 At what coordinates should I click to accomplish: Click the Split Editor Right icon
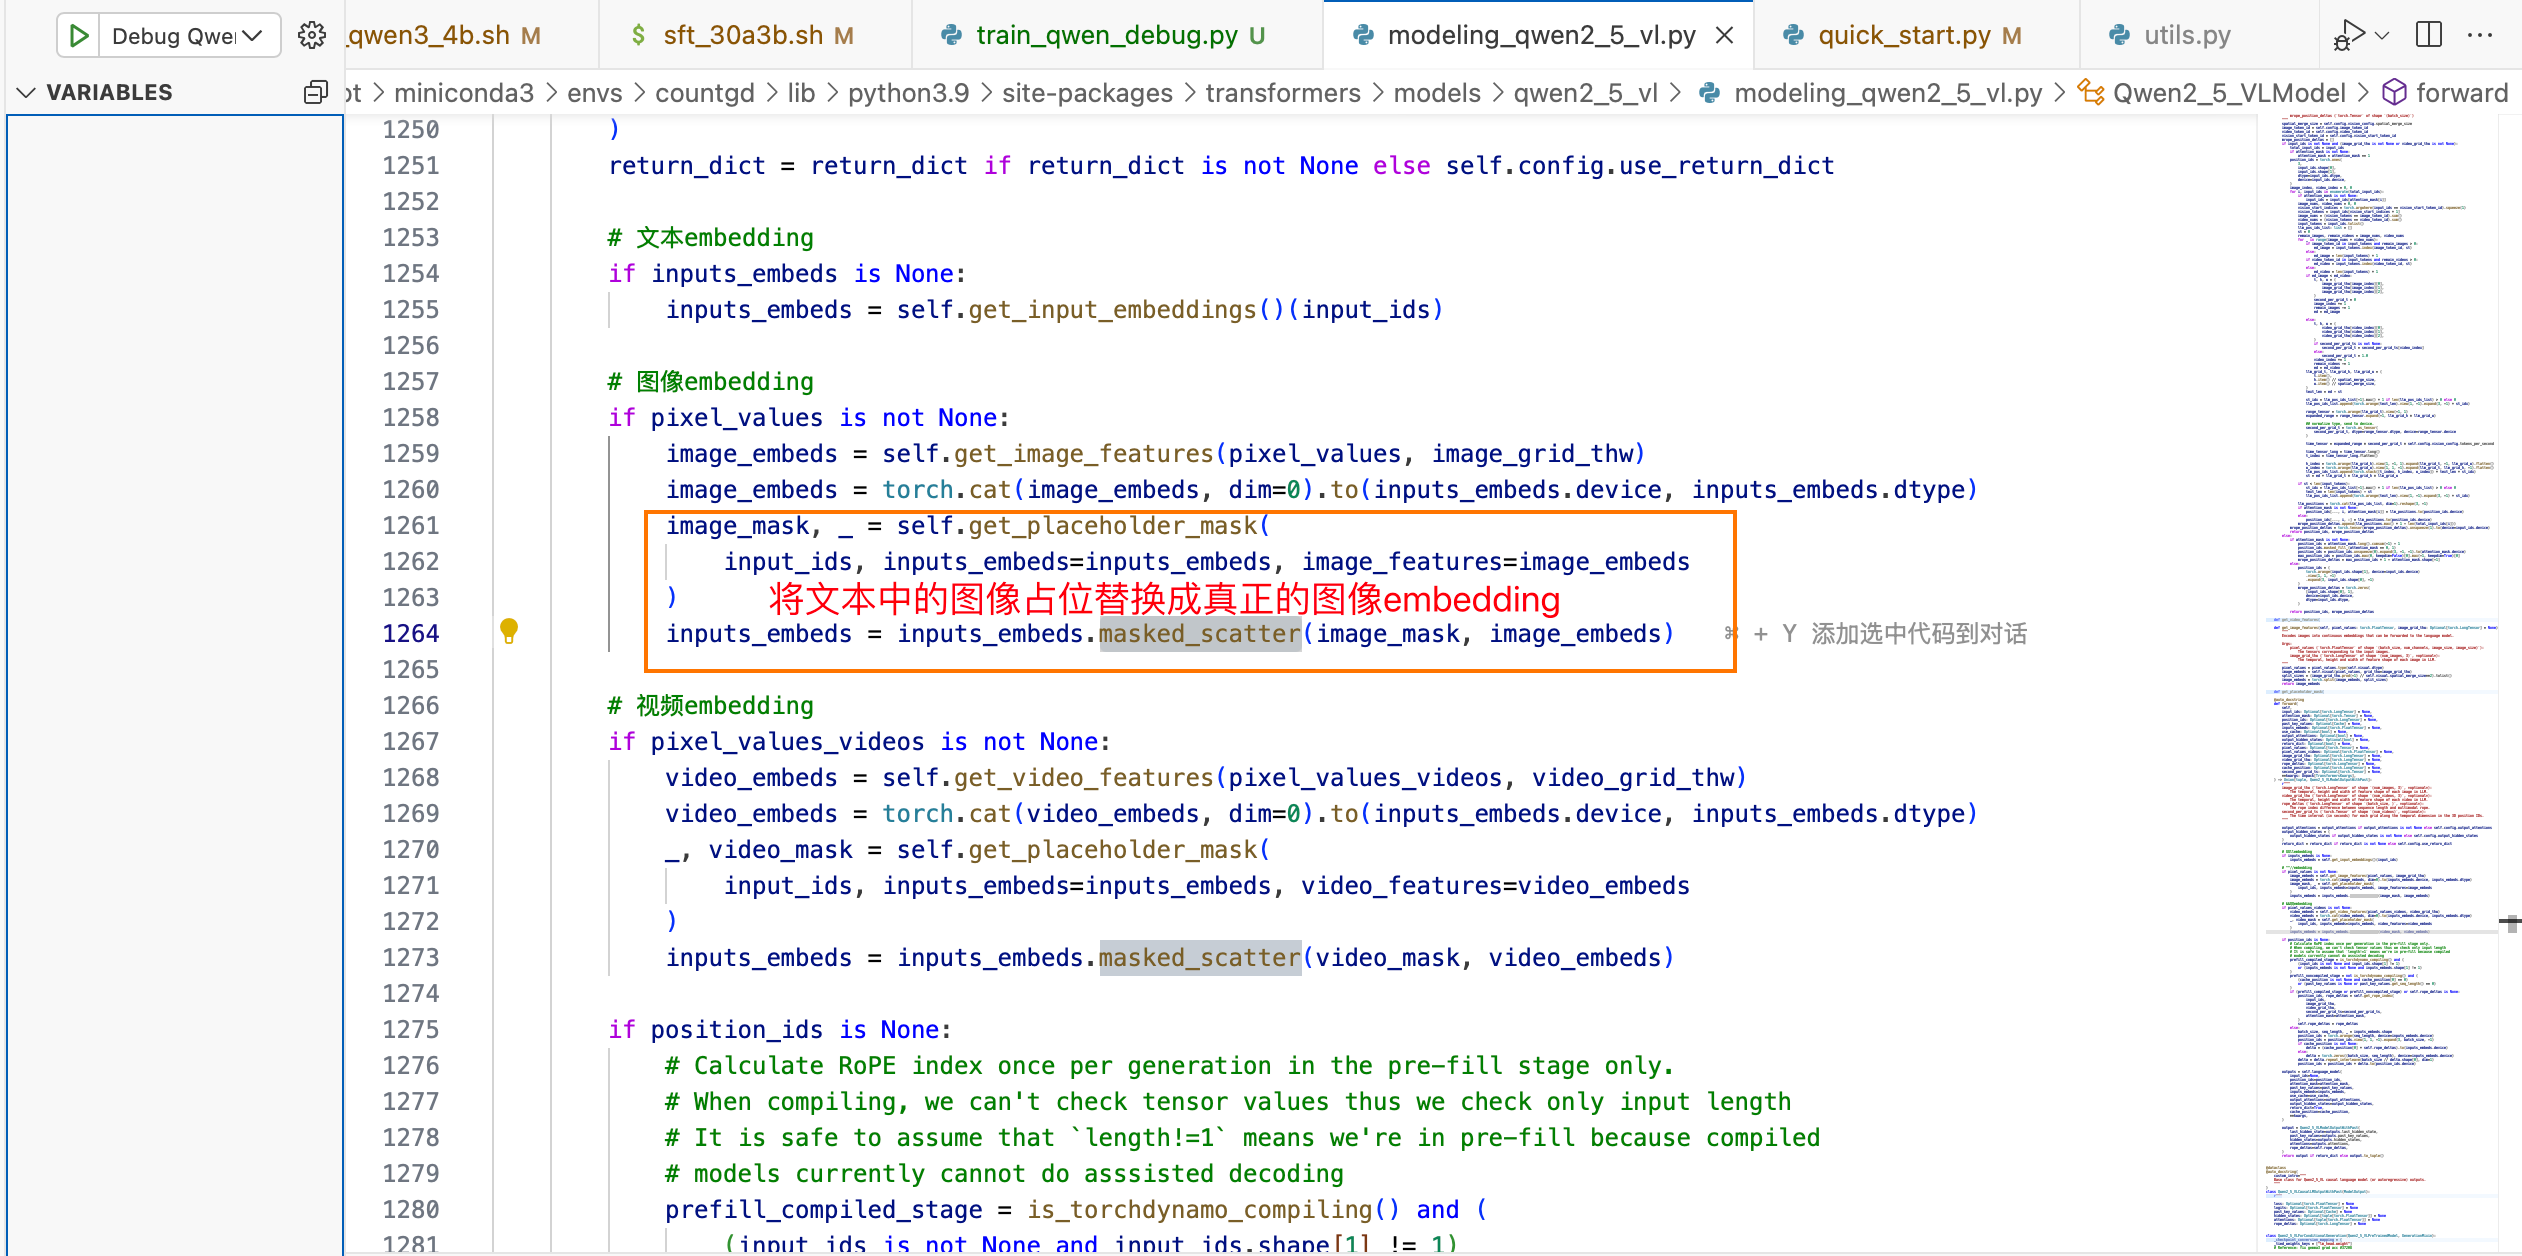pos(2429,35)
